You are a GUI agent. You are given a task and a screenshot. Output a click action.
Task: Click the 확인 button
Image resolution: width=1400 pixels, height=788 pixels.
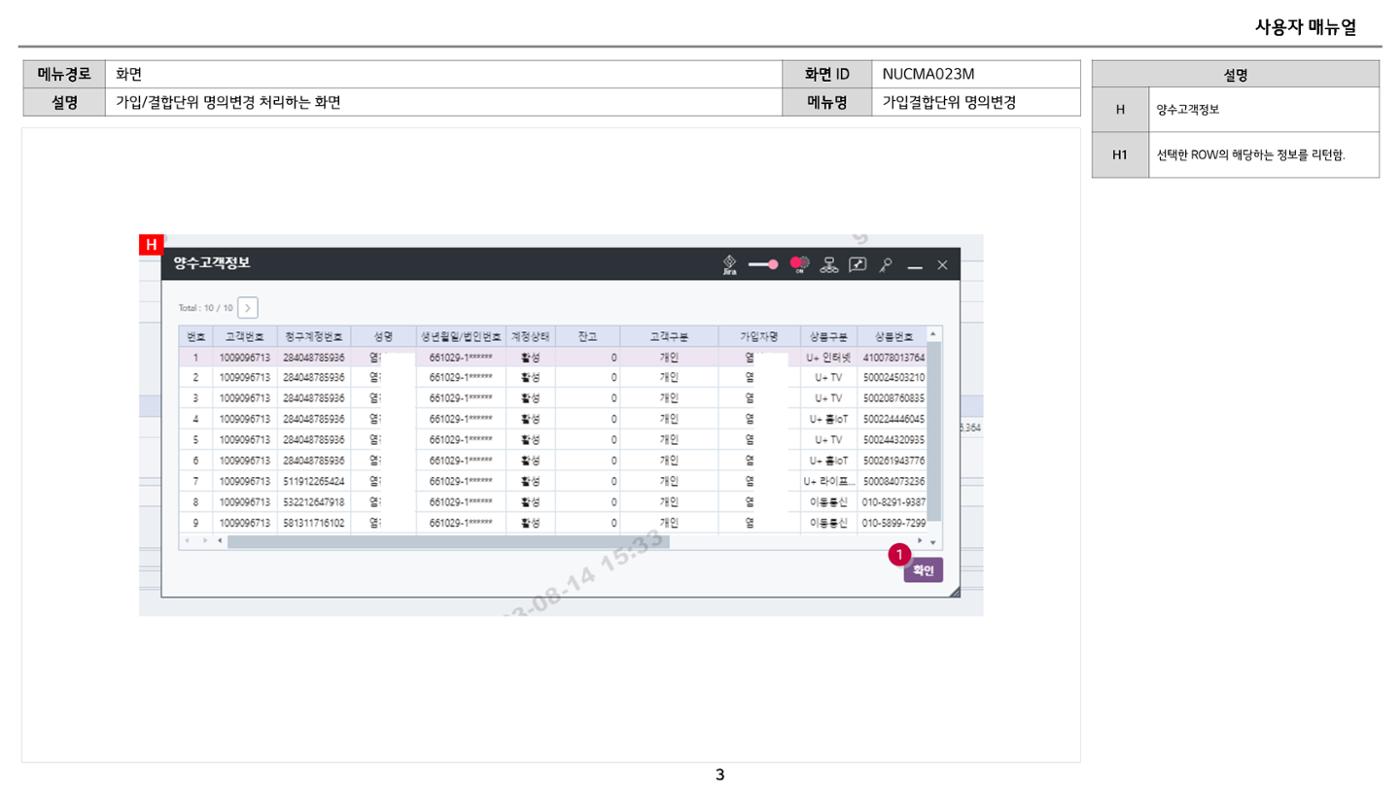[923, 571]
